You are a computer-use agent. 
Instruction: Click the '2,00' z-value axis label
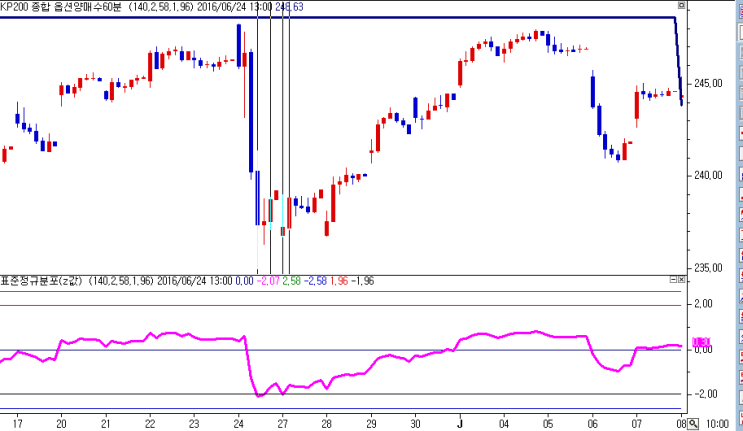coord(703,304)
